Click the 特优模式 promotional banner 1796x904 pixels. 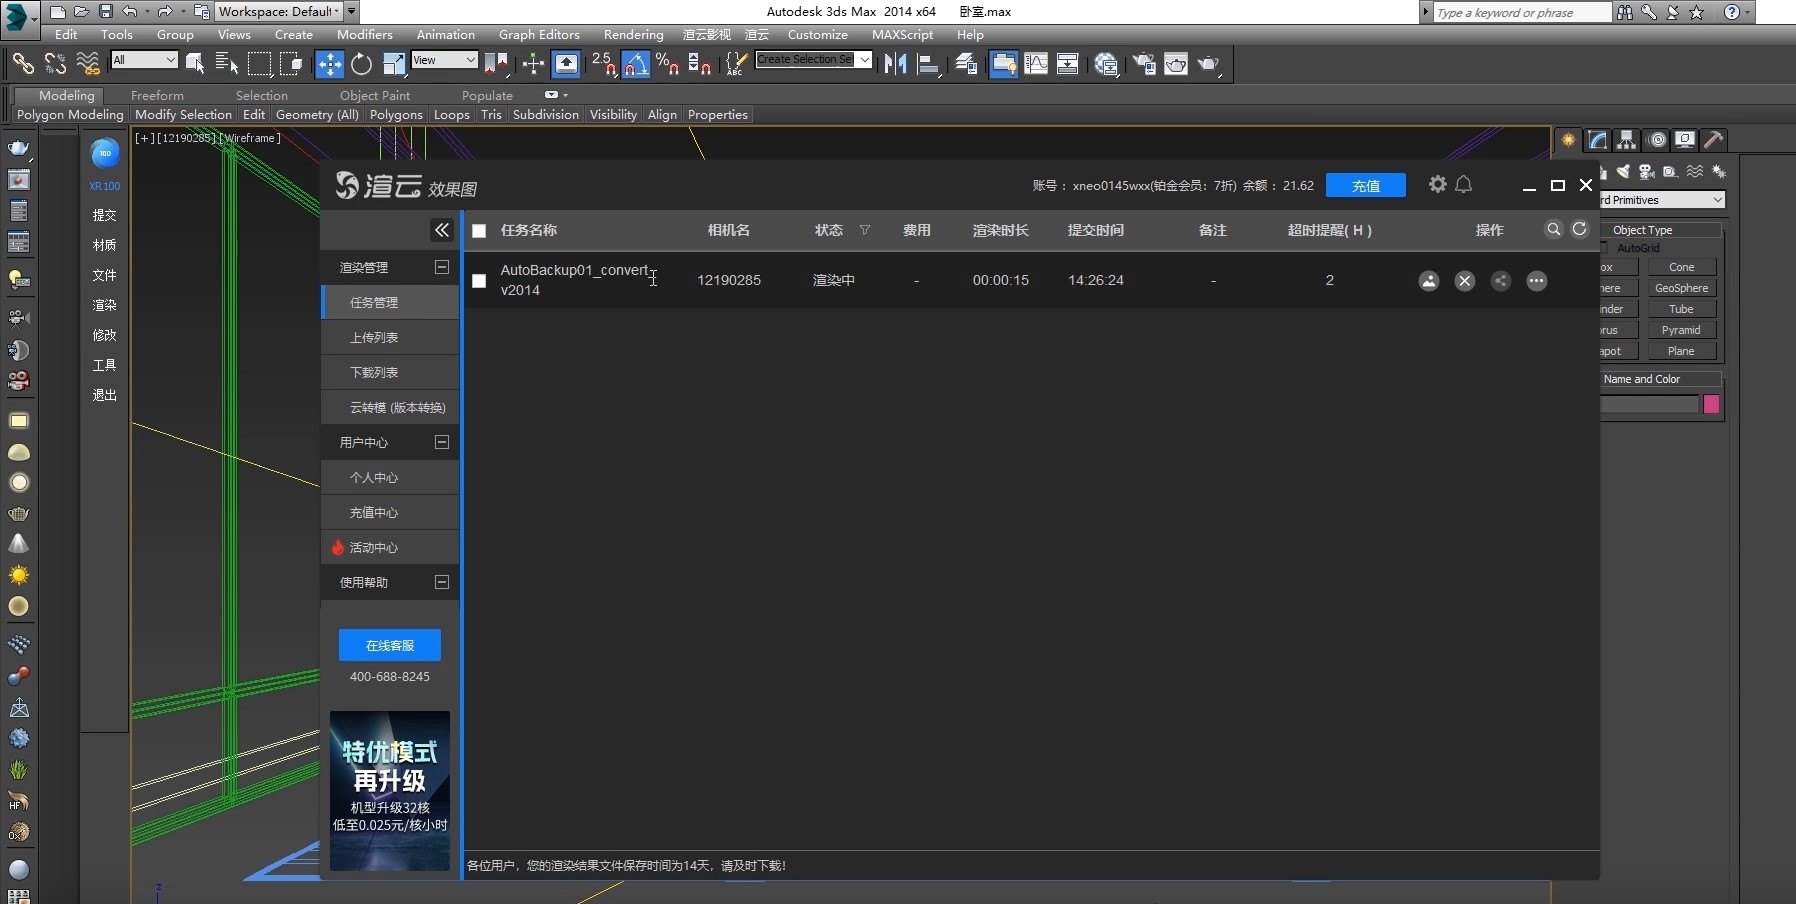390,790
